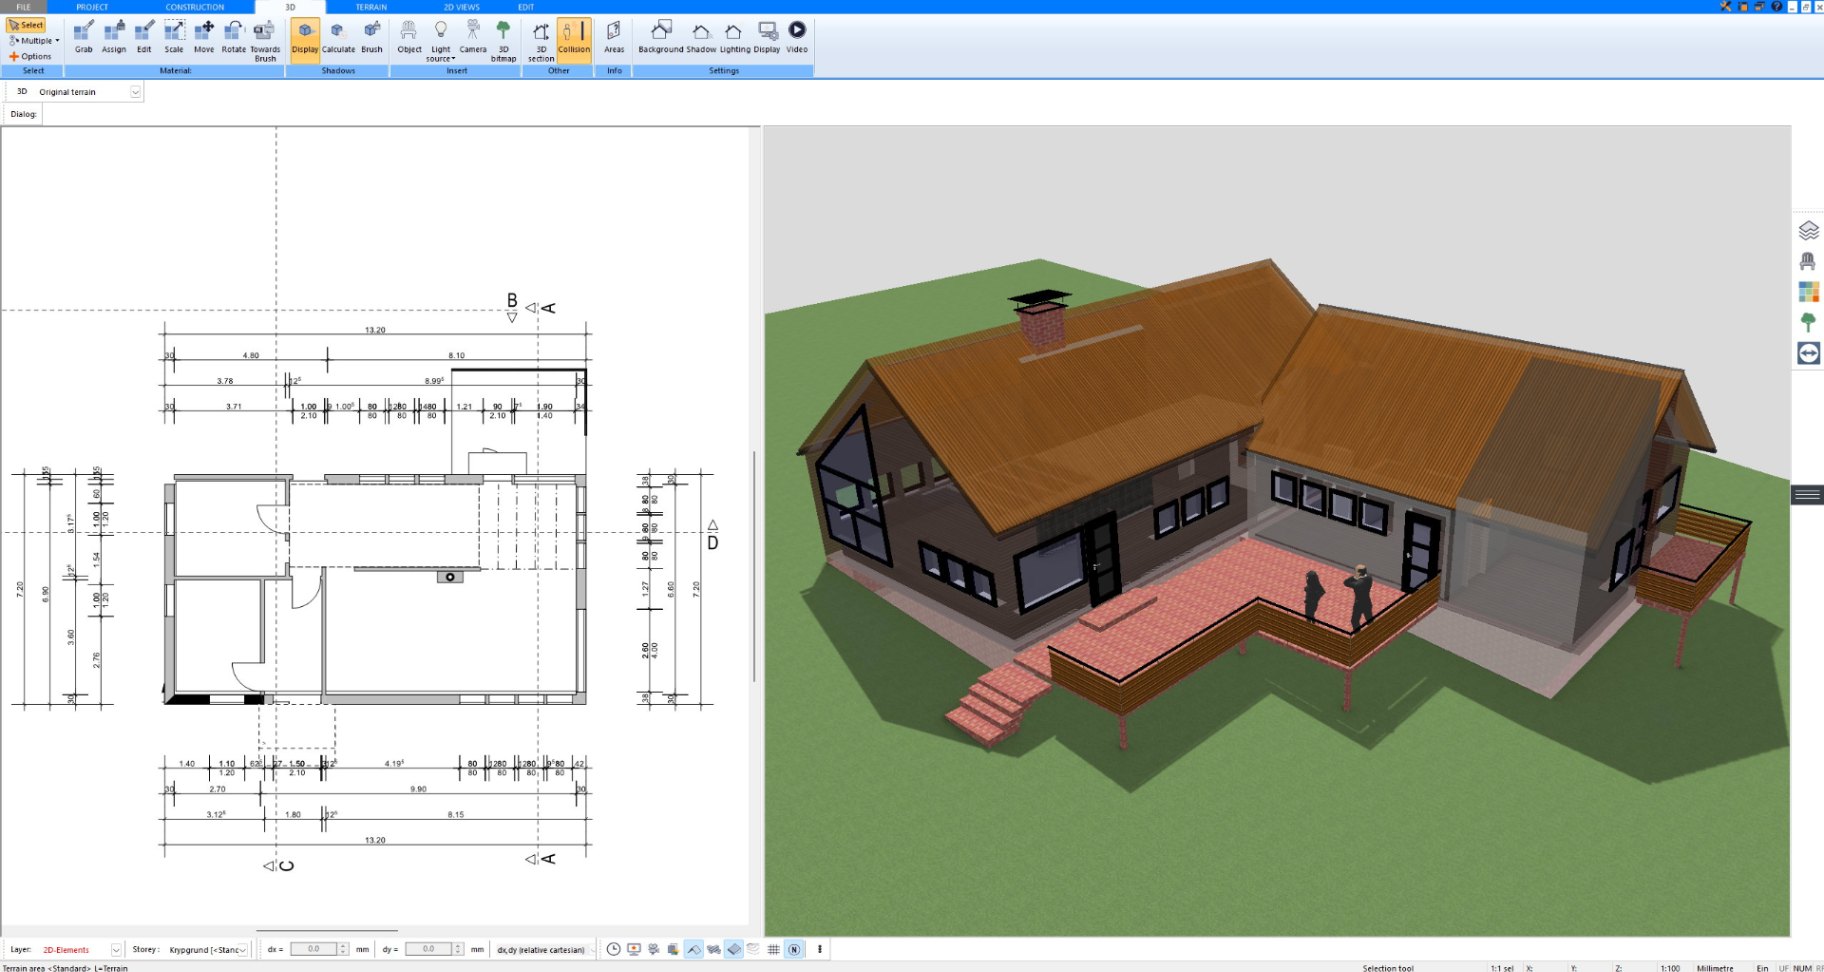Image resolution: width=1824 pixels, height=972 pixels.
Task: Open the Light source dropdown
Action: tap(441, 42)
